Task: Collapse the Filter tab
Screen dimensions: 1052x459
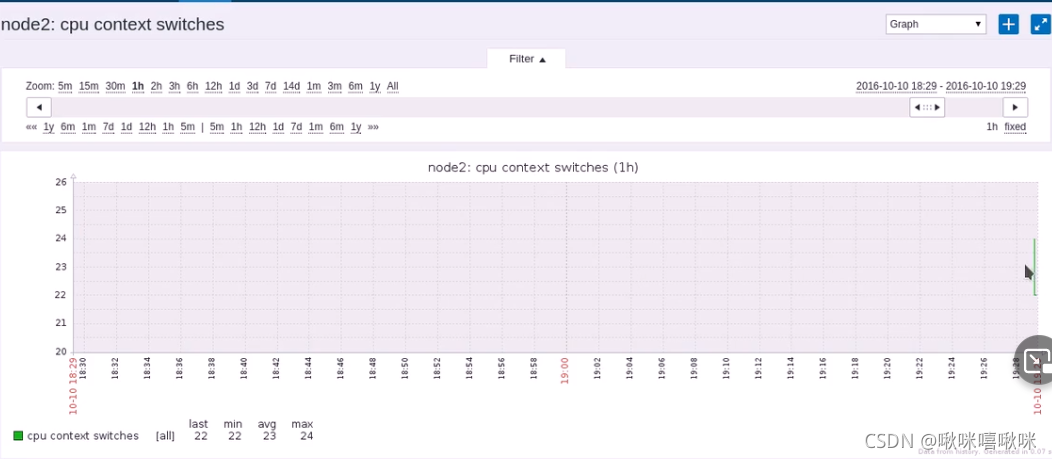Action: [527, 59]
